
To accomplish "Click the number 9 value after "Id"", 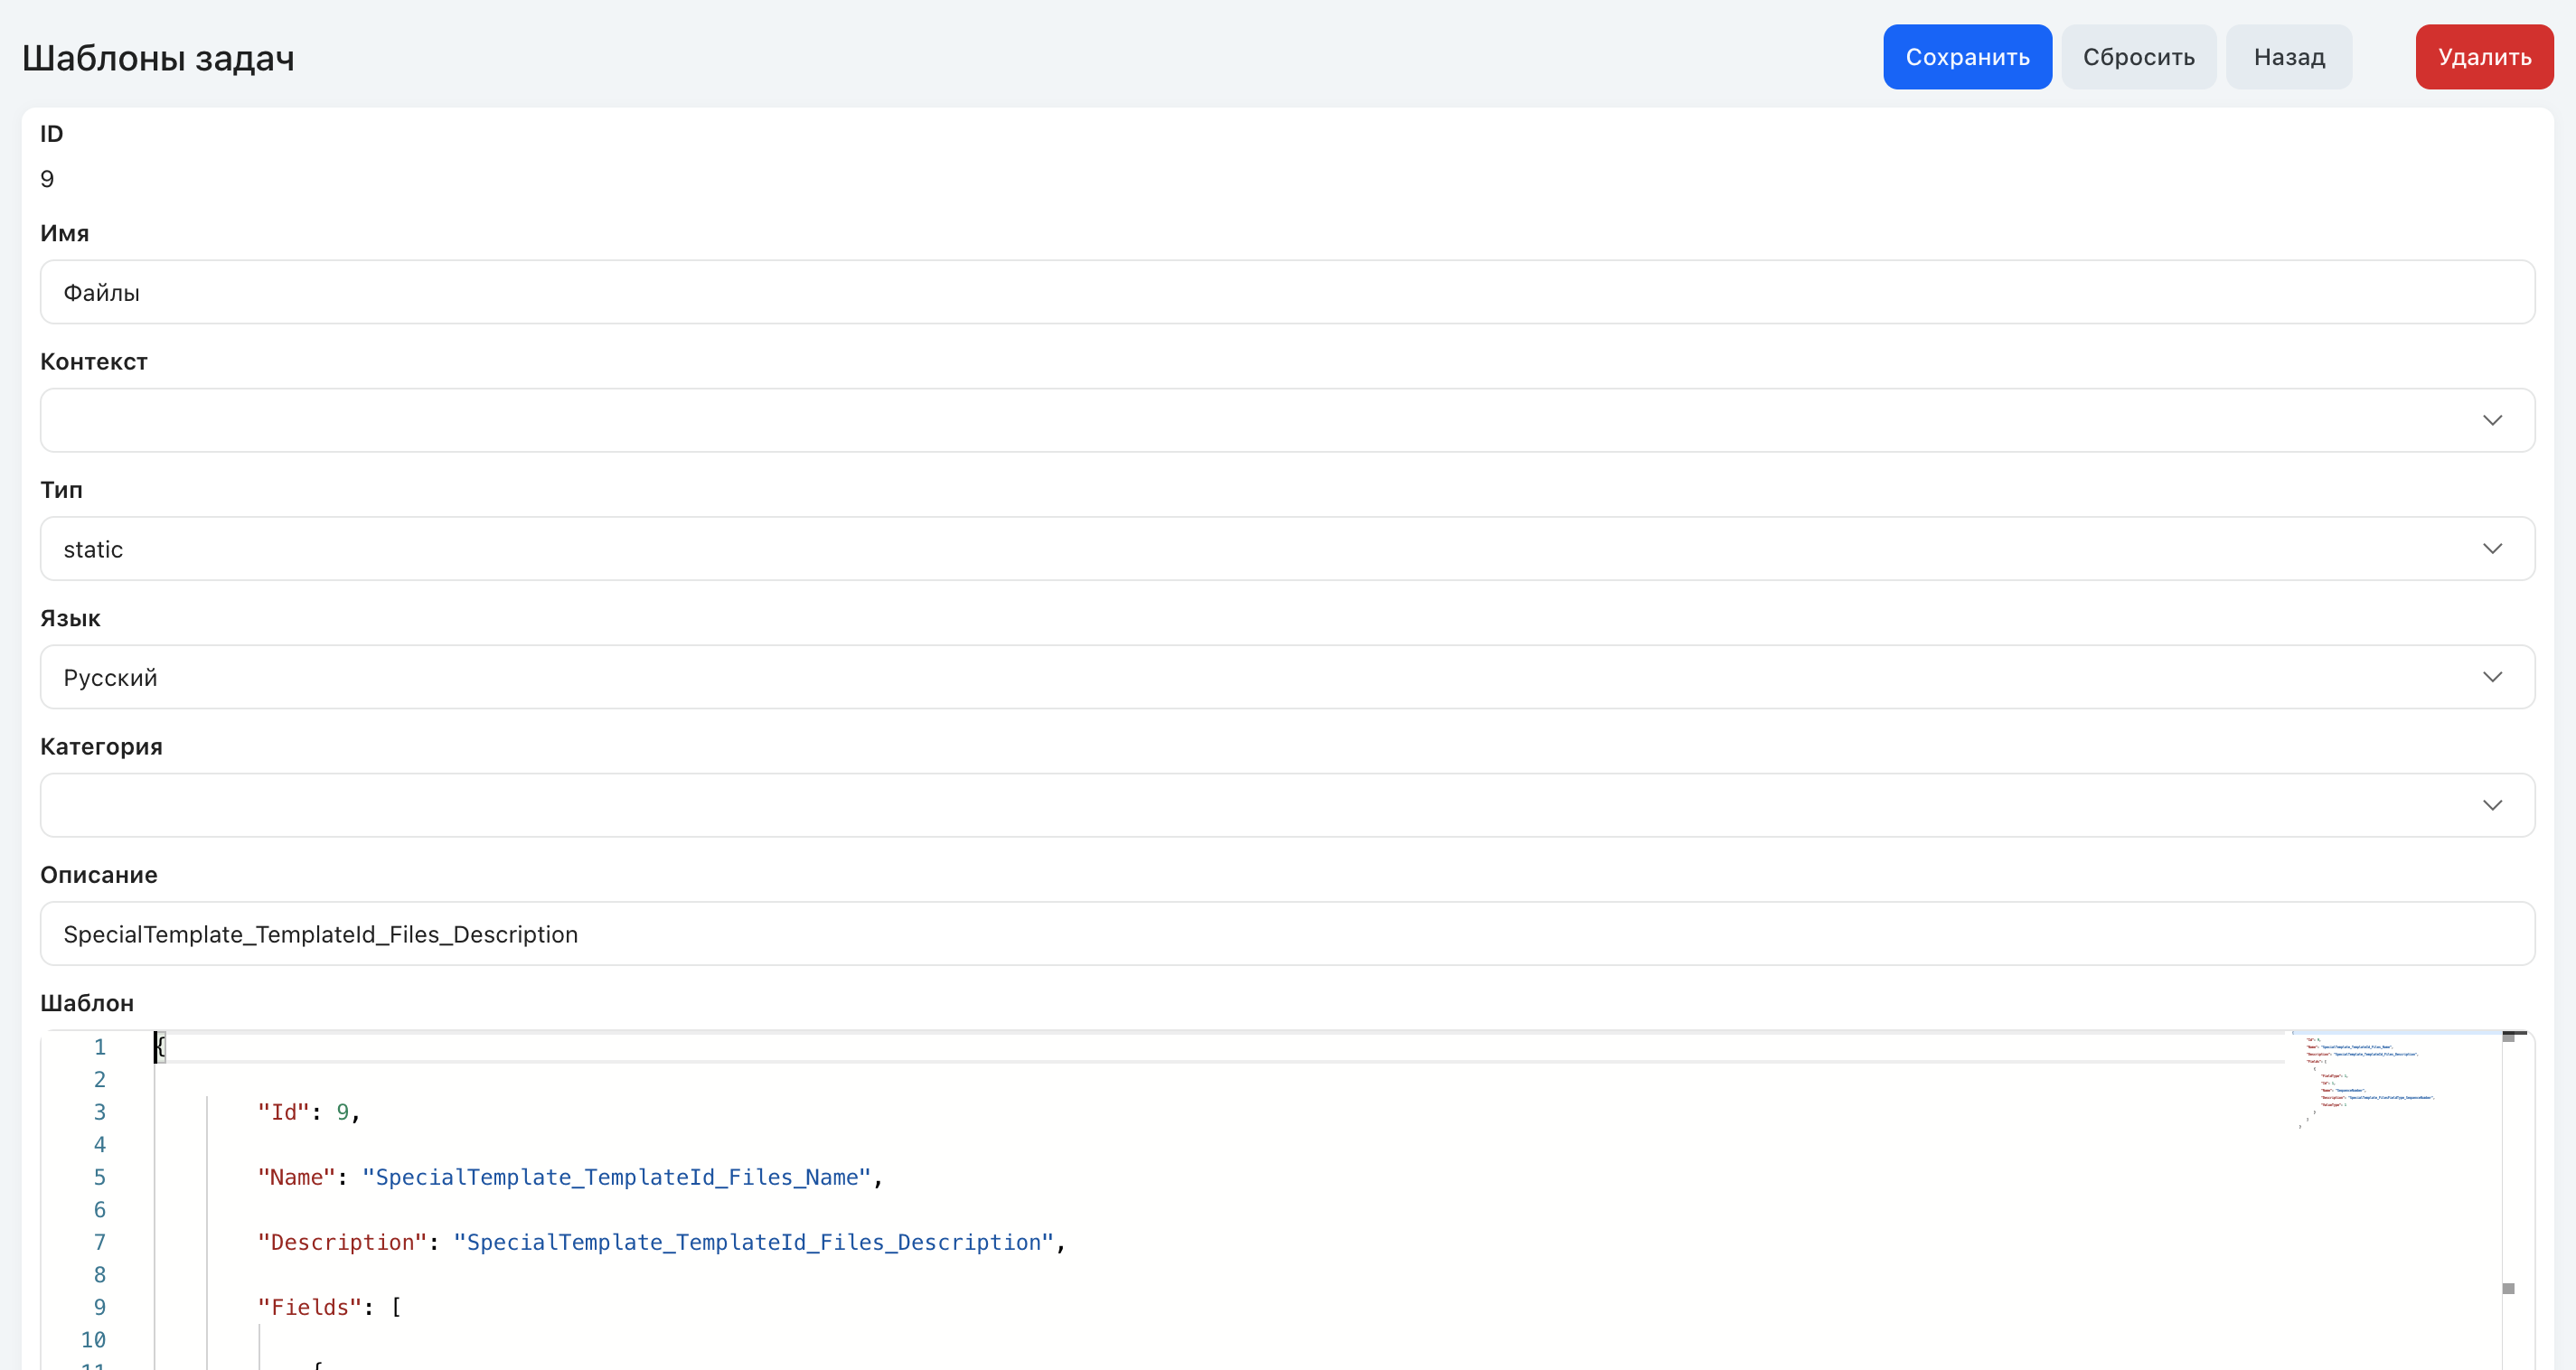I will pos(343,1112).
